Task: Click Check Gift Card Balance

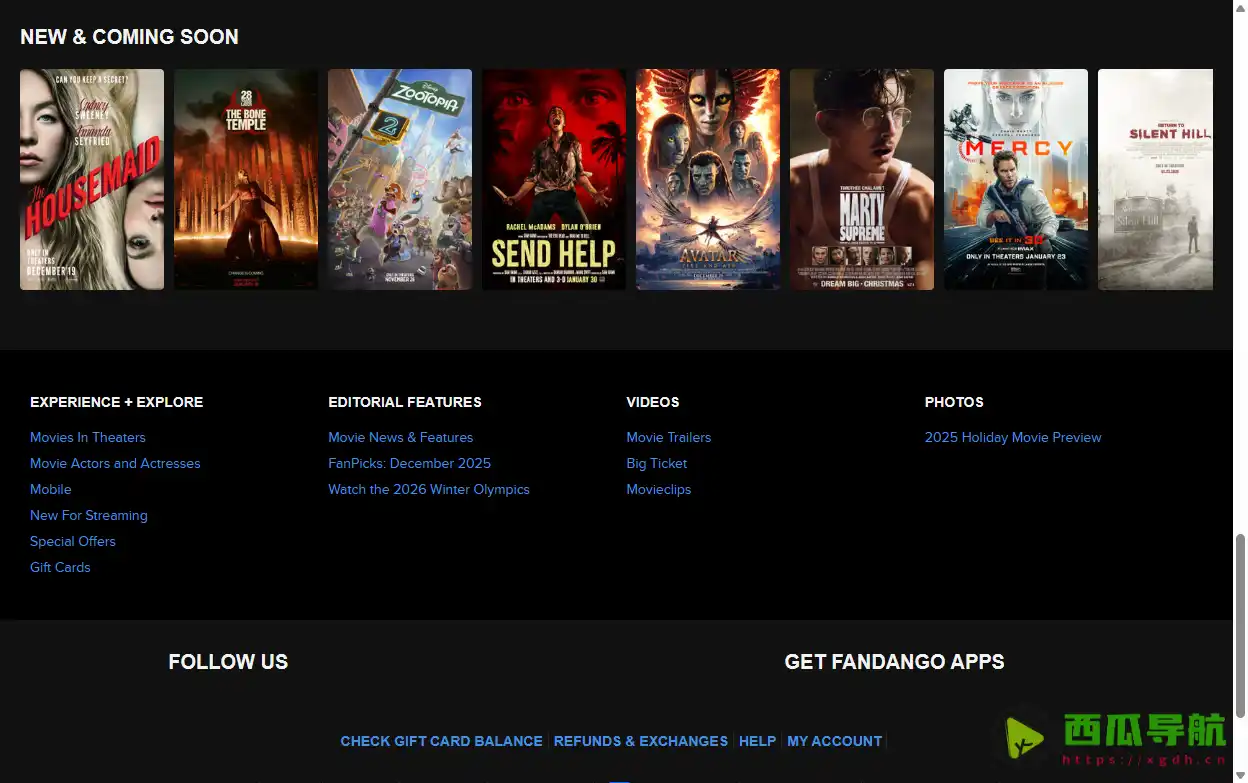Action: [x=441, y=741]
